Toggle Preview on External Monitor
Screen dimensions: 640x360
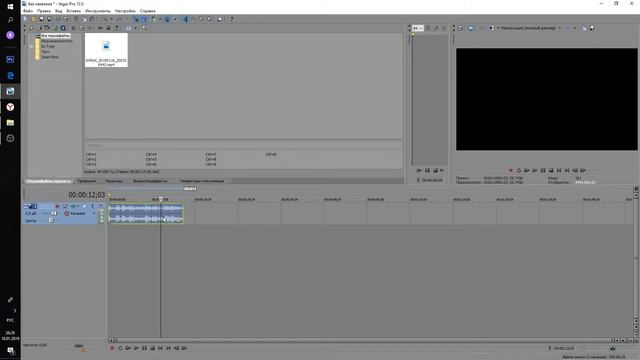(x=471, y=28)
